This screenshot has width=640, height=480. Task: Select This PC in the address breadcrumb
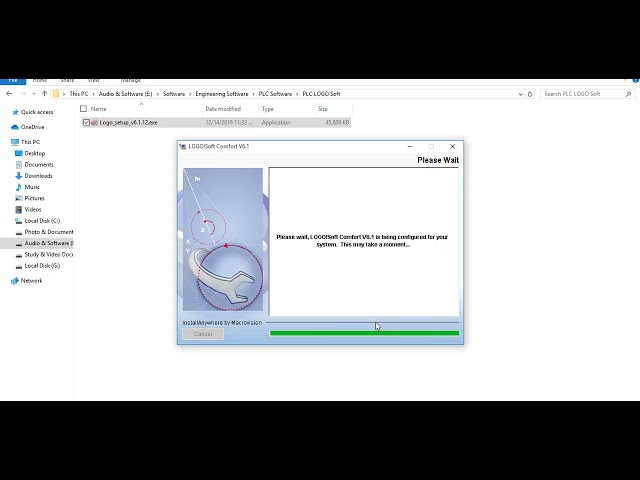(79, 94)
